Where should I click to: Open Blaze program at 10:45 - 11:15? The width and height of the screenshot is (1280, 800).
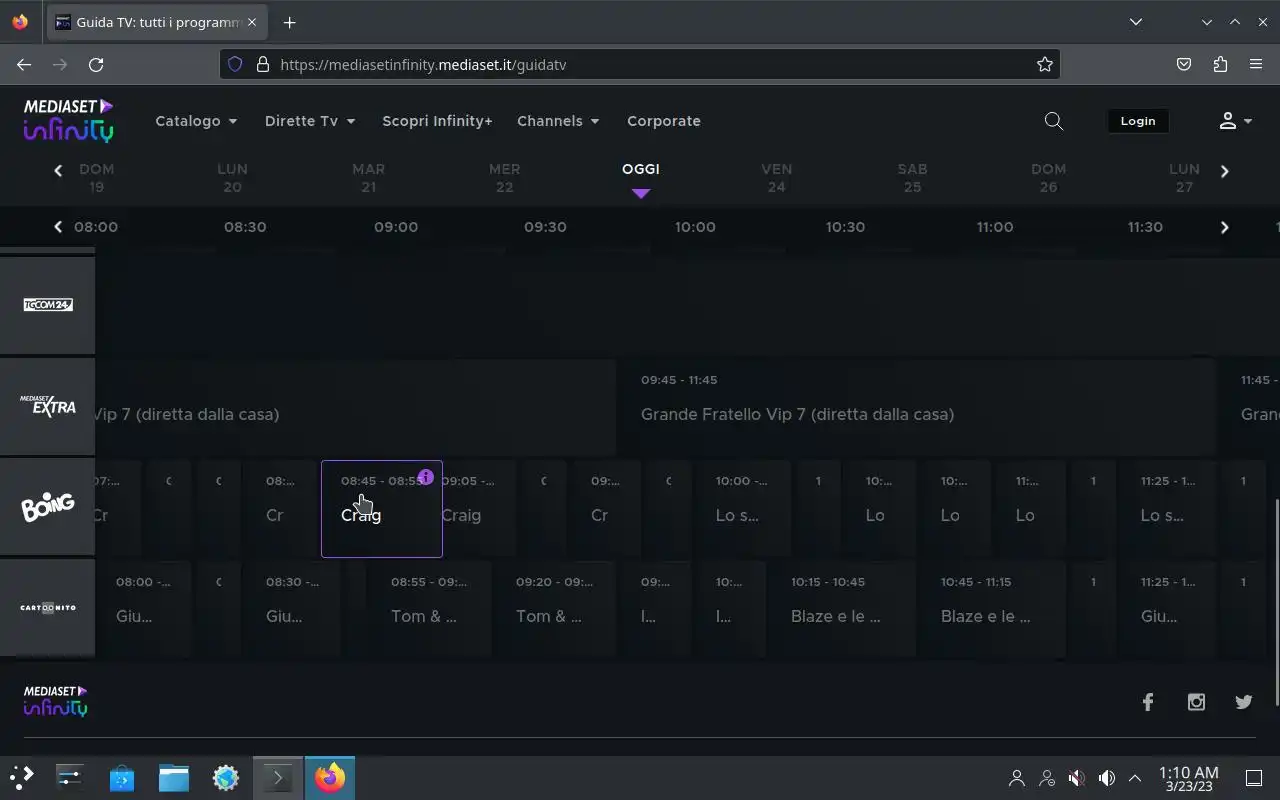(x=992, y=609)
